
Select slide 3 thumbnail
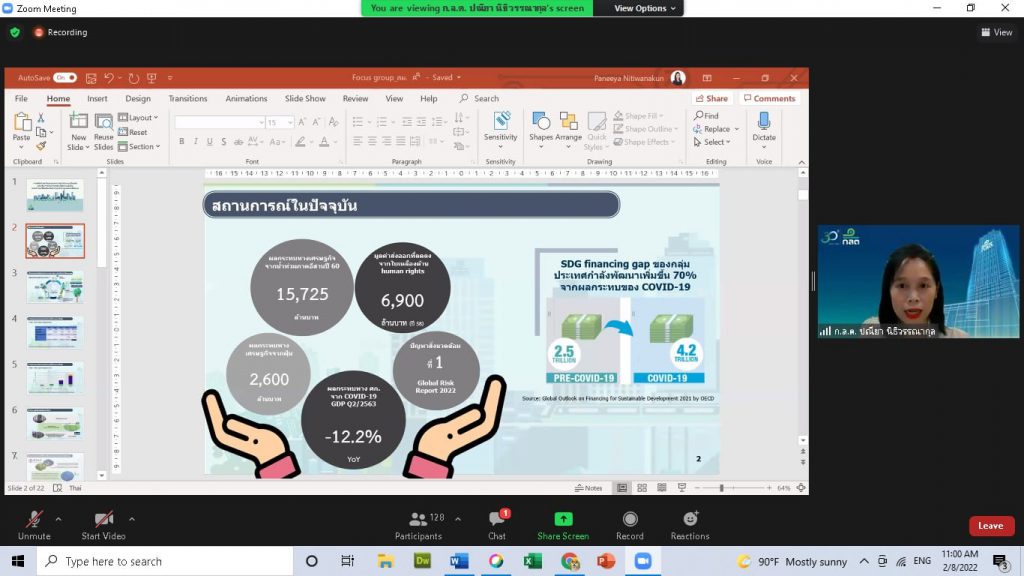(x=55, y=286)
